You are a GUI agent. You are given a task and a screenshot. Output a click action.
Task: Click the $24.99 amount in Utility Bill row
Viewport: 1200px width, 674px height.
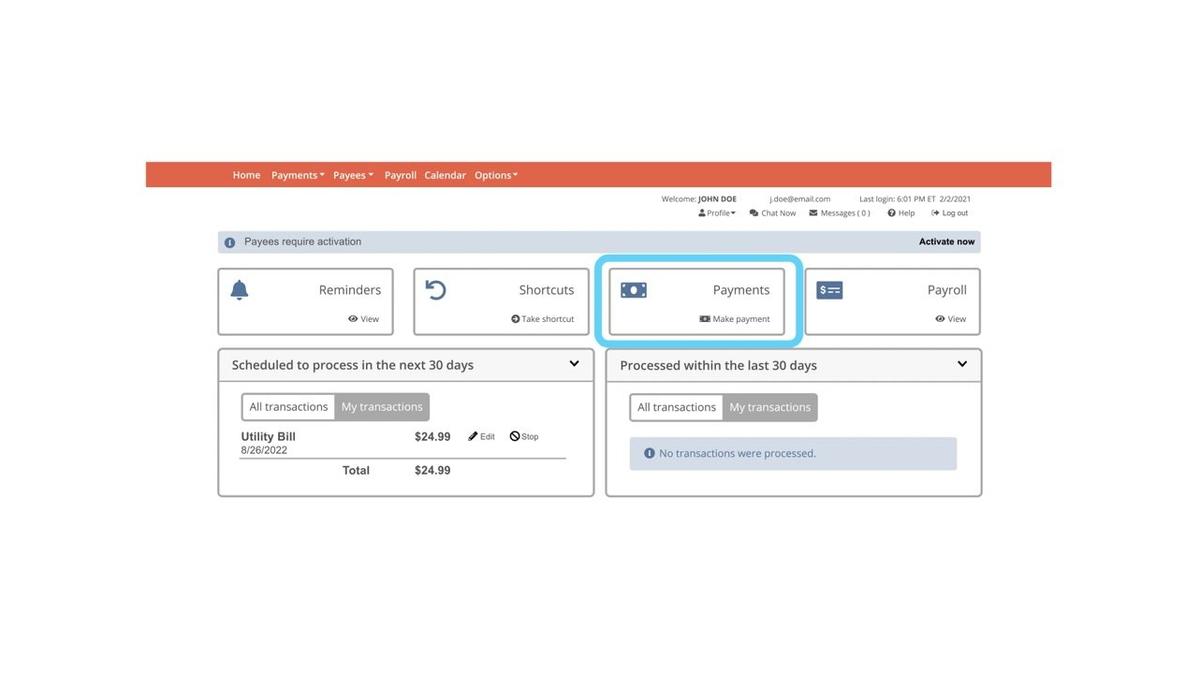[x=432, y=437]
